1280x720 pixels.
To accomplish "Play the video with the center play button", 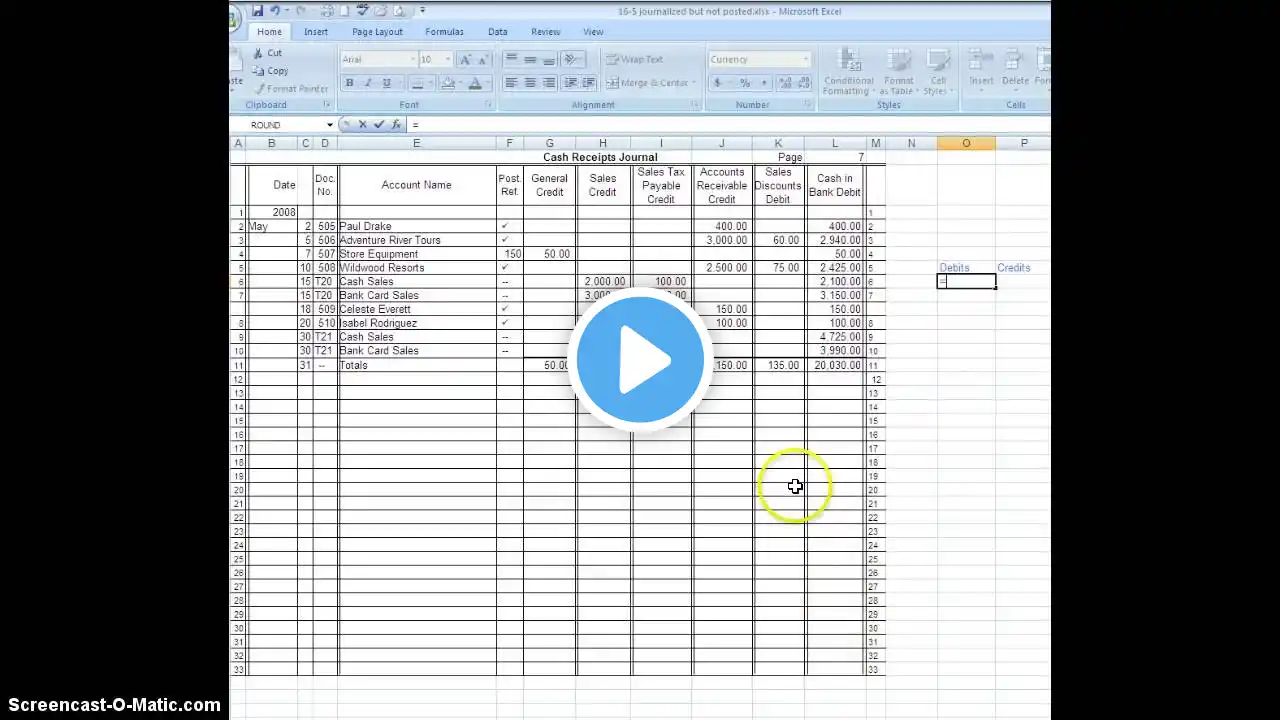I will (x=640, y=359).
